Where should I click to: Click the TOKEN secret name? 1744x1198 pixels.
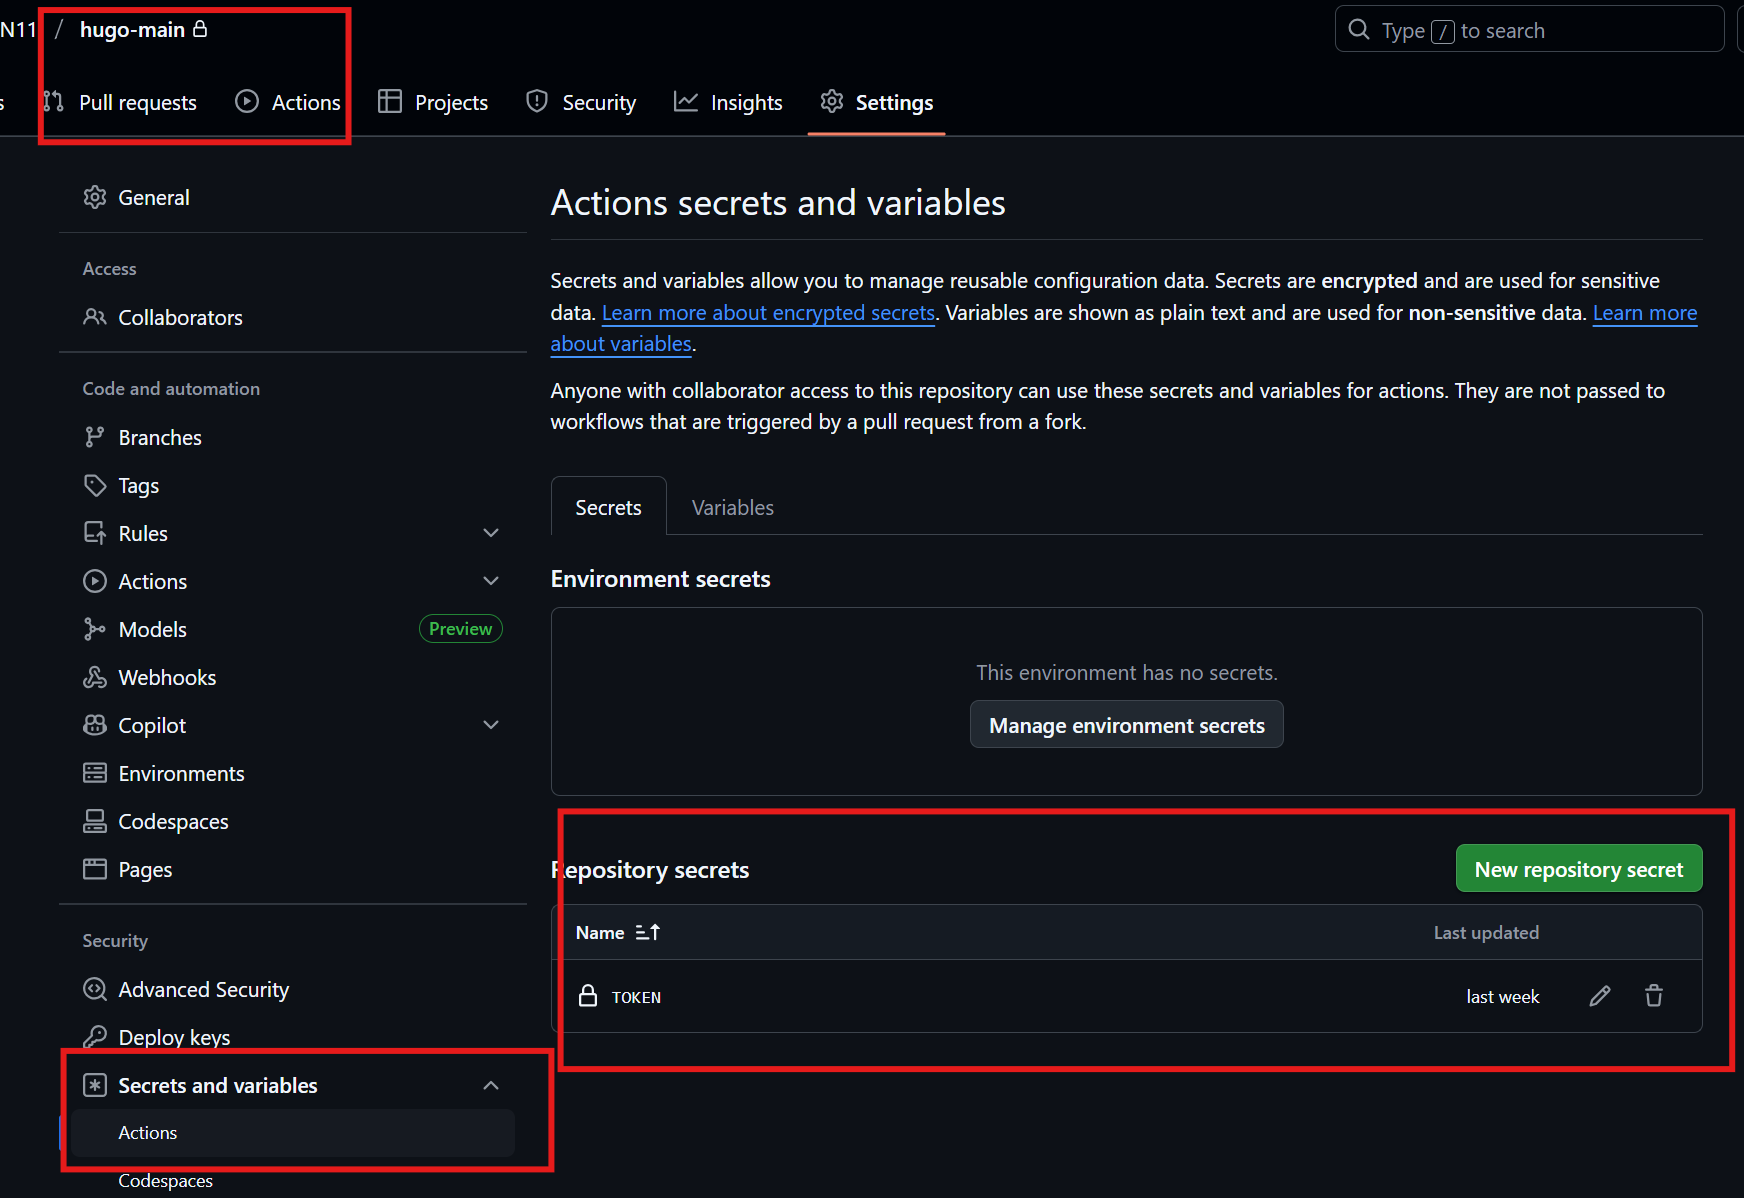(636, 997)
